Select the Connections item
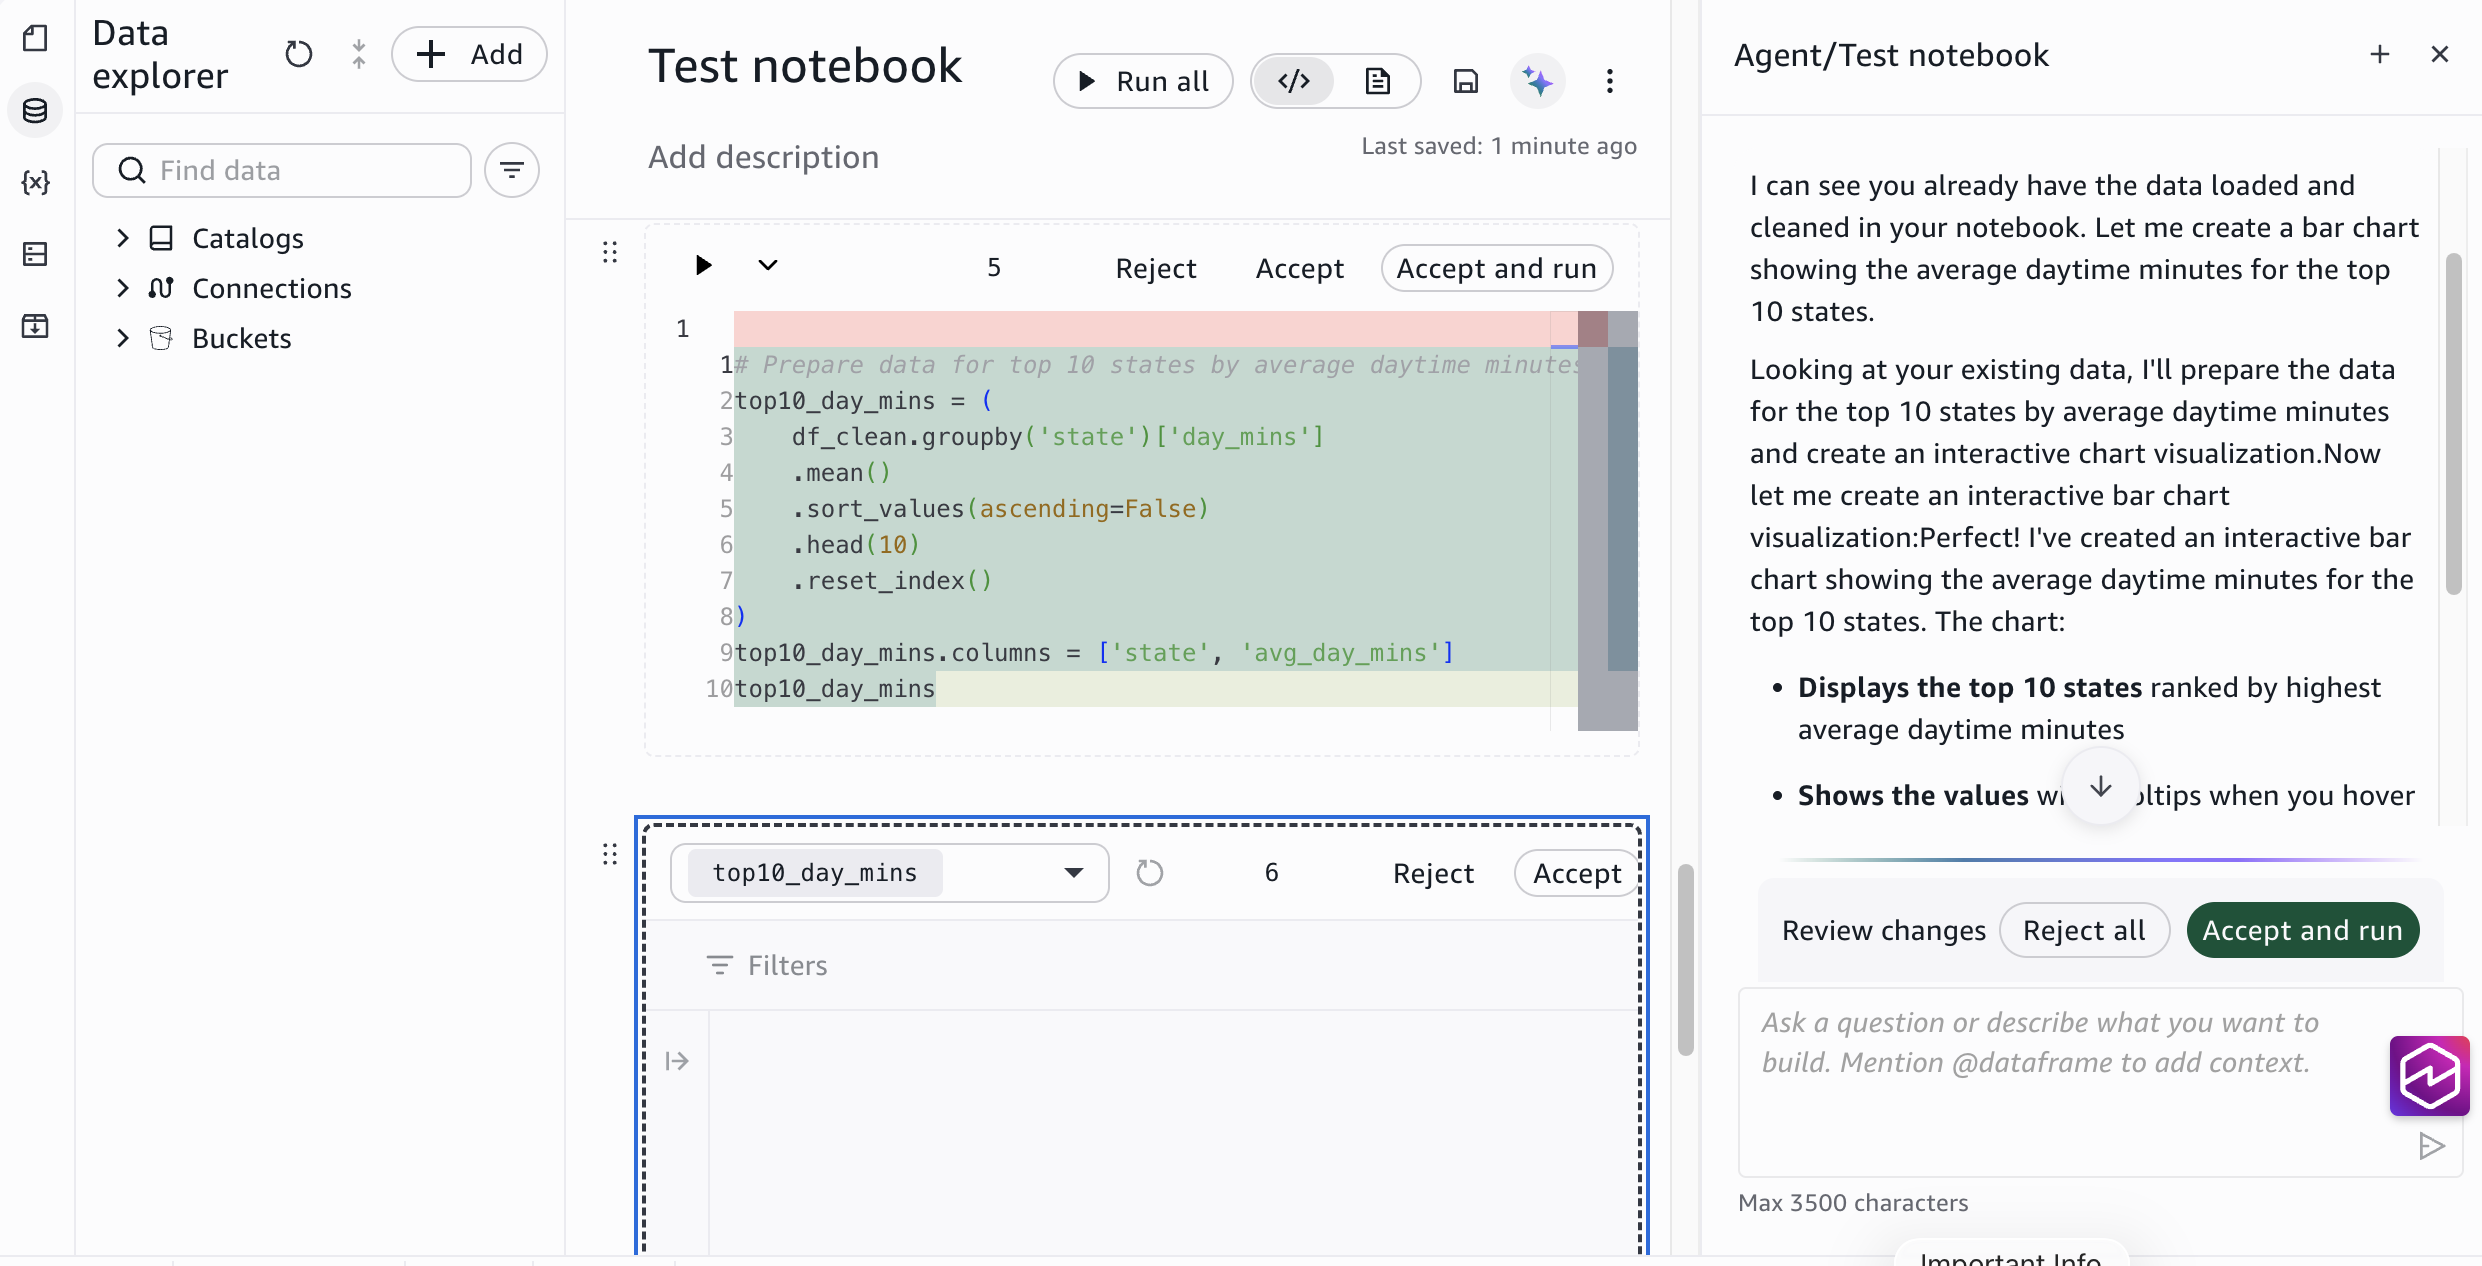Image resolution: width=2482 pixels, height=1266 pixels. 272,288
